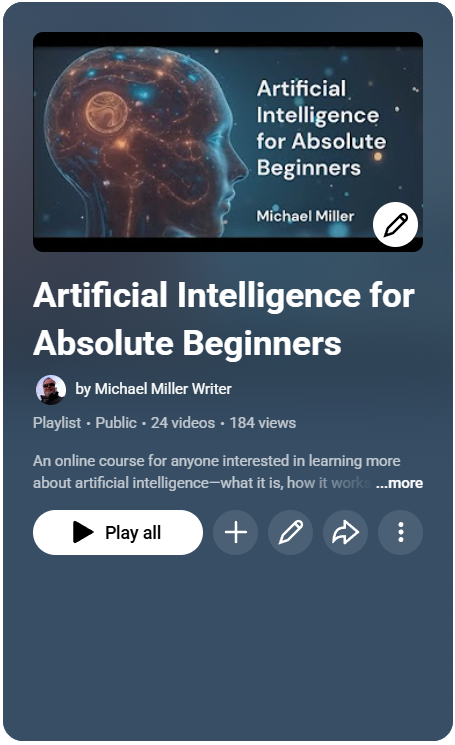The width and height of the screenshot is (455, 745).
Task: Click the black play triangle icon
Action: point(83,532)
